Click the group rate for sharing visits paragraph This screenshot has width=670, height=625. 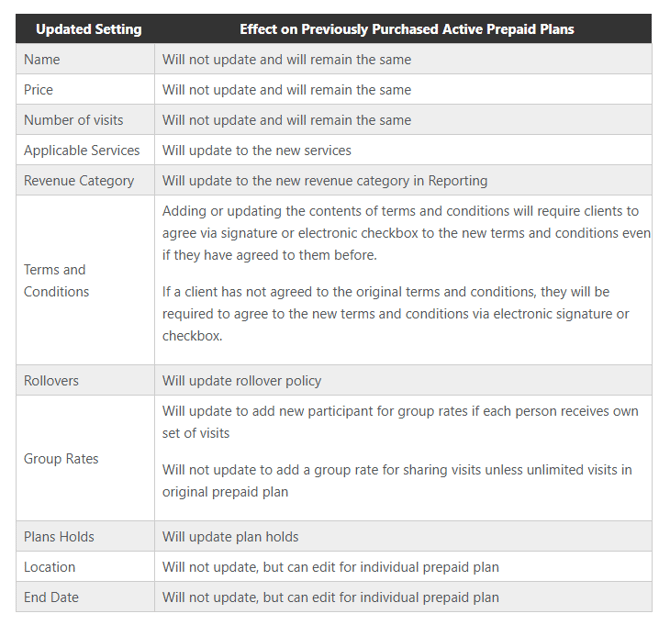pyautogui.click(x=397, y=481)
